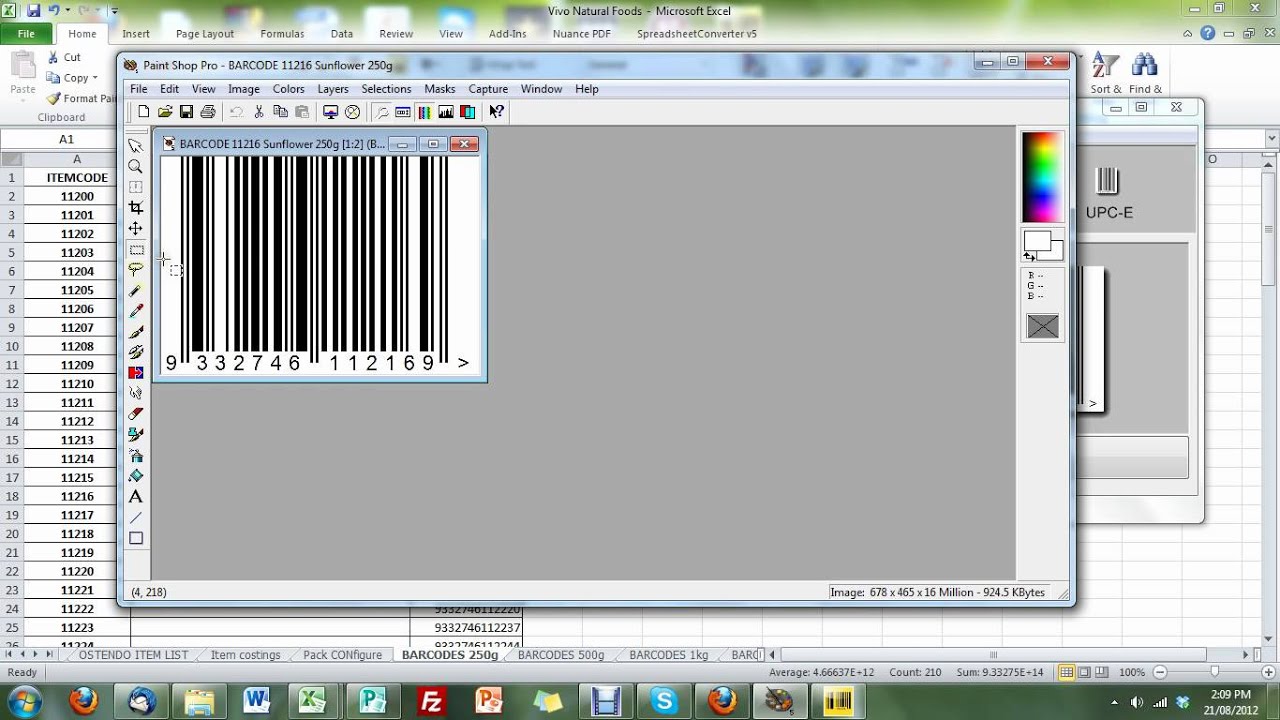1280x720 pixels.
Task: Select the Text tool
Action: [x=136, y=497]
